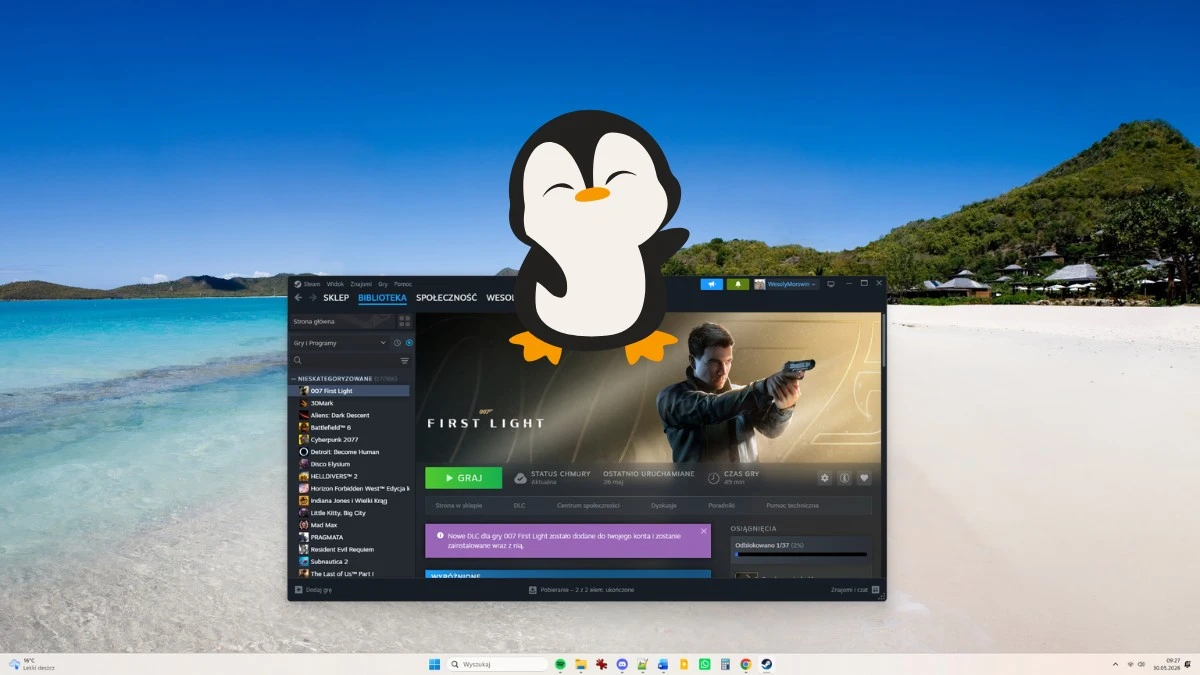Dismiss the purple DLC notification

pyautogui.click(x=703, y=531)
